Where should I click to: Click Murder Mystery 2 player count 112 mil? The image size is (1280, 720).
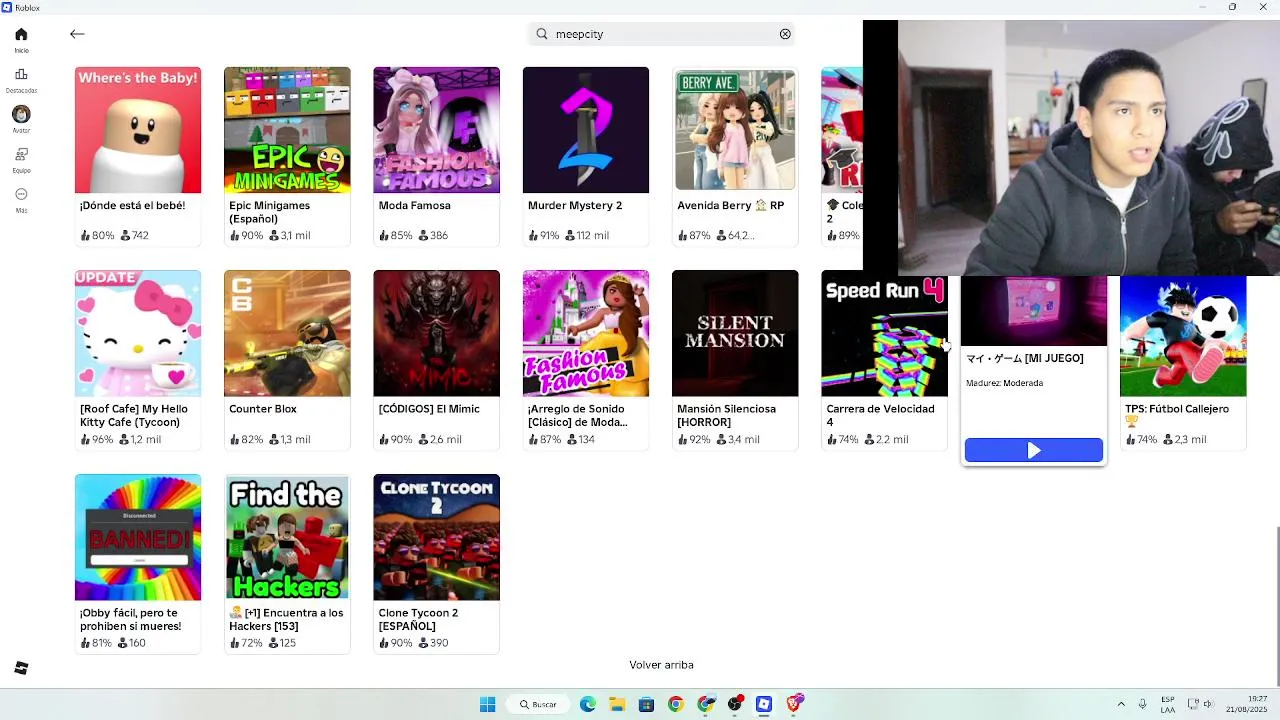(587, 236)
